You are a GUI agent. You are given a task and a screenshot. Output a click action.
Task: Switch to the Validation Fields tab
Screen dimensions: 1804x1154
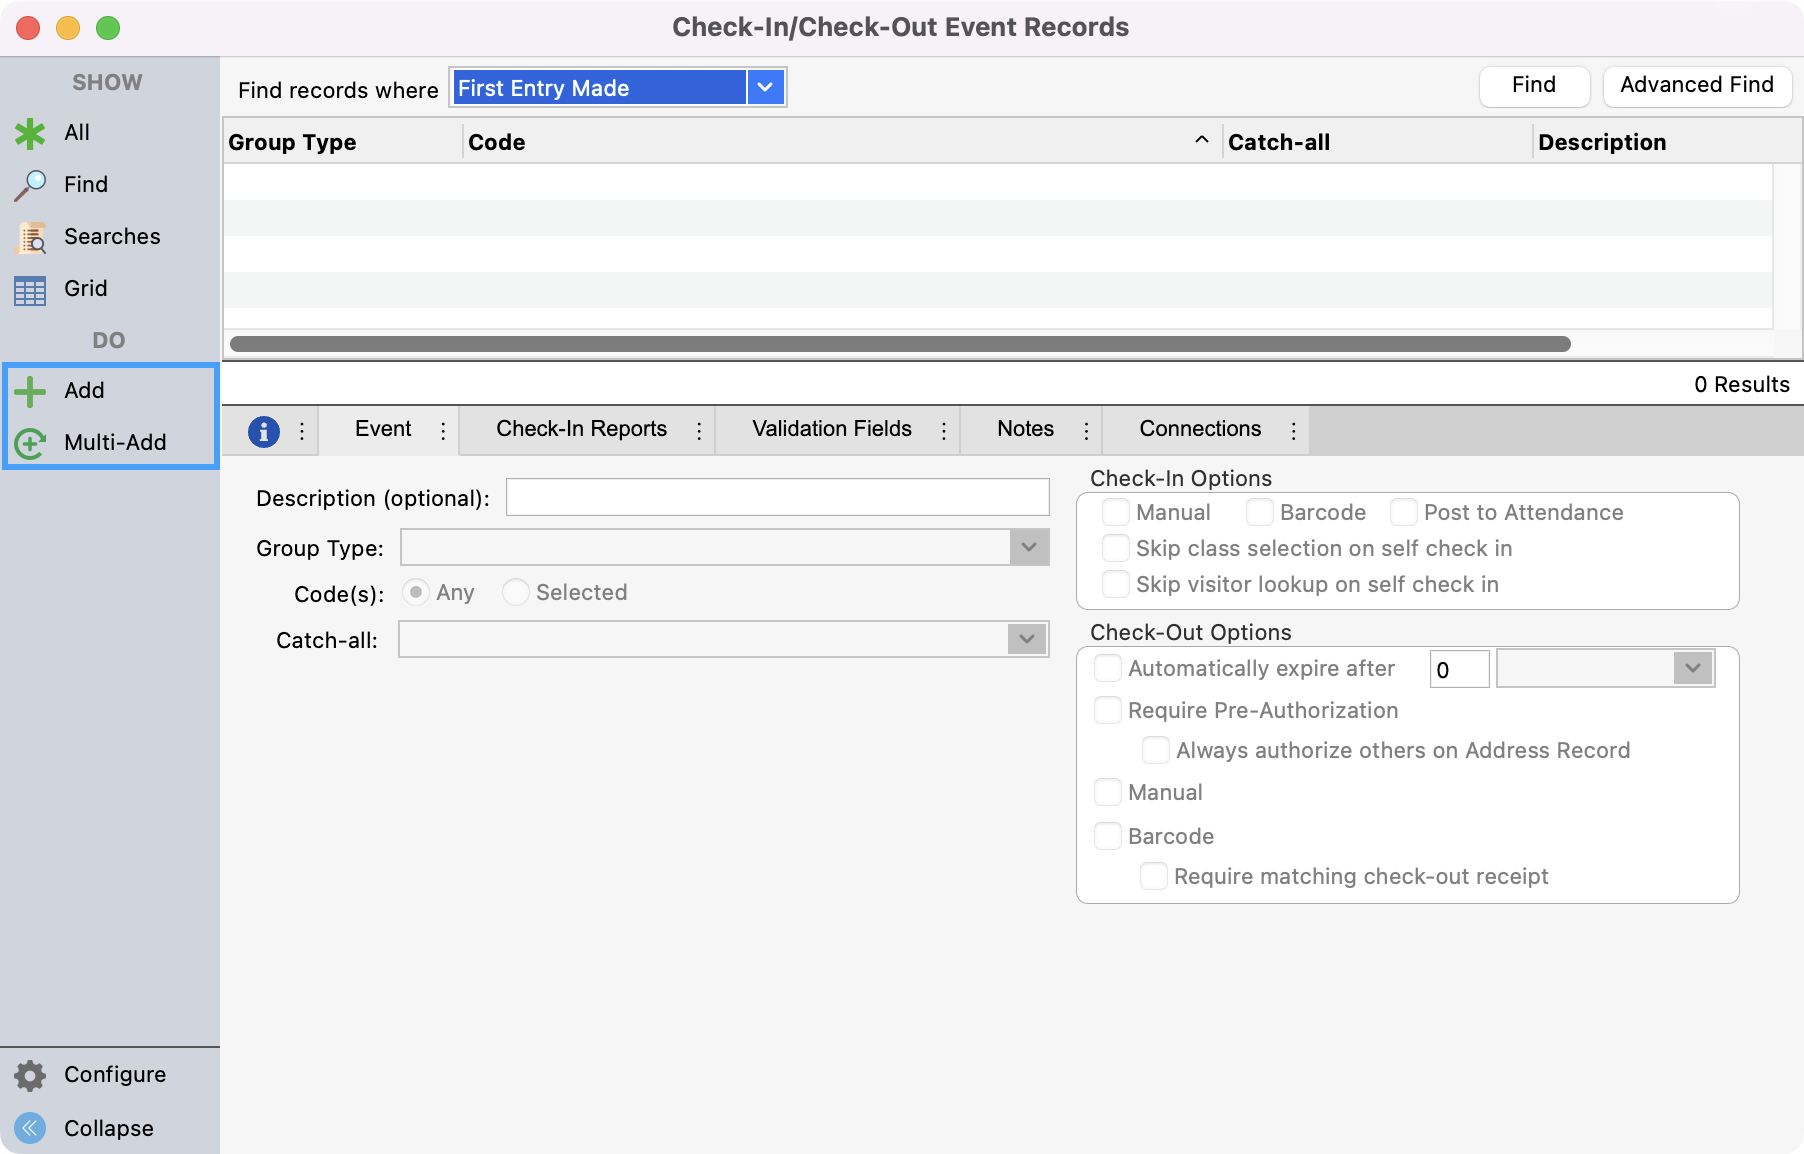pos(830,429)
